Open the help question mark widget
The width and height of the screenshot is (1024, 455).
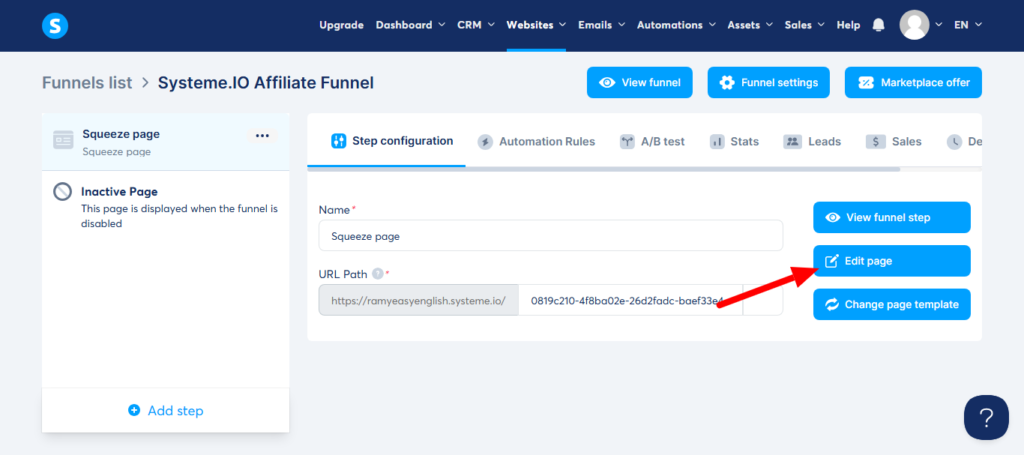pyautogui.click(x=986, y=417)
